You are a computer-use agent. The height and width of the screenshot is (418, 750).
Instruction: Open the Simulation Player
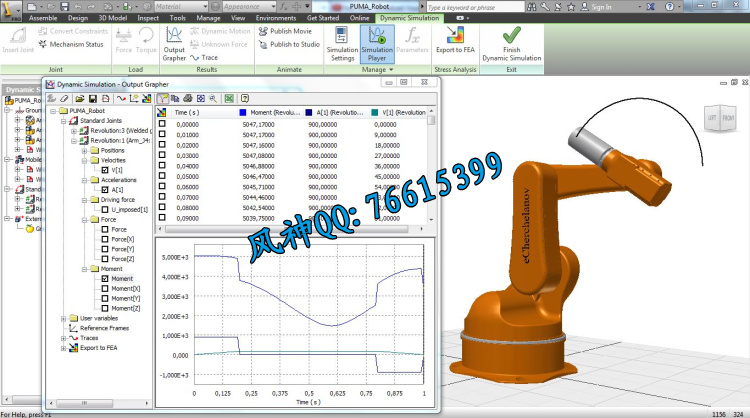coord(377,44)
